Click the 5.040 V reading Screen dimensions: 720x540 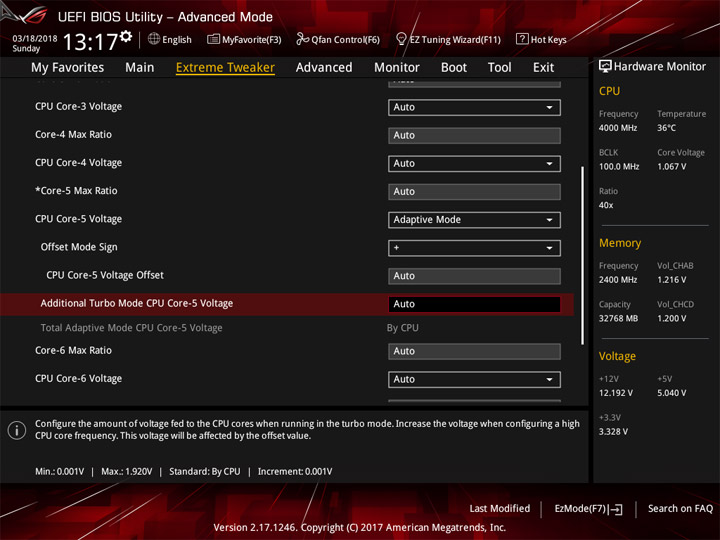tap(671, 393)
